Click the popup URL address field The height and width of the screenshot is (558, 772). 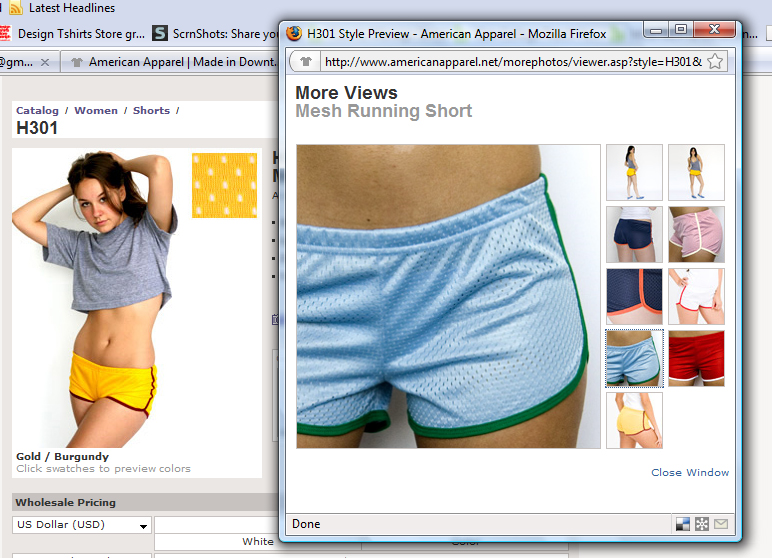pos(513,62)
